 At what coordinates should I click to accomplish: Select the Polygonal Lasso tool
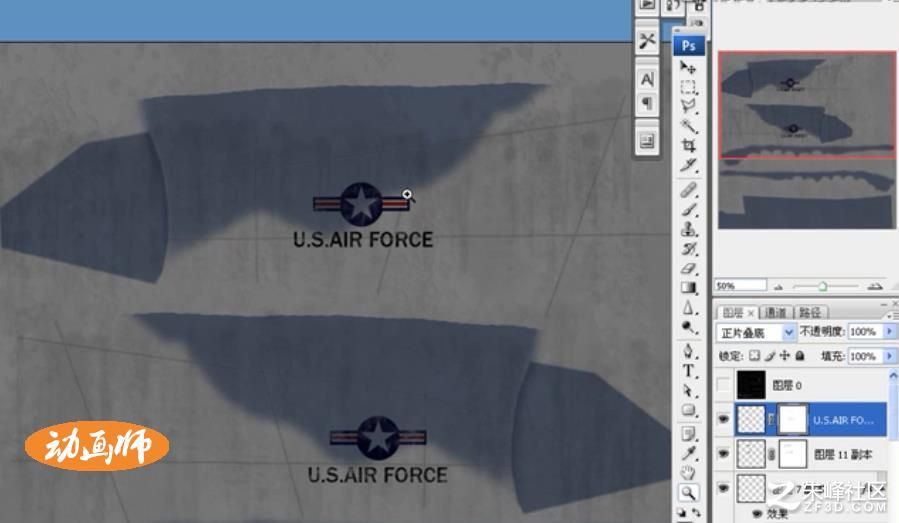688,106
